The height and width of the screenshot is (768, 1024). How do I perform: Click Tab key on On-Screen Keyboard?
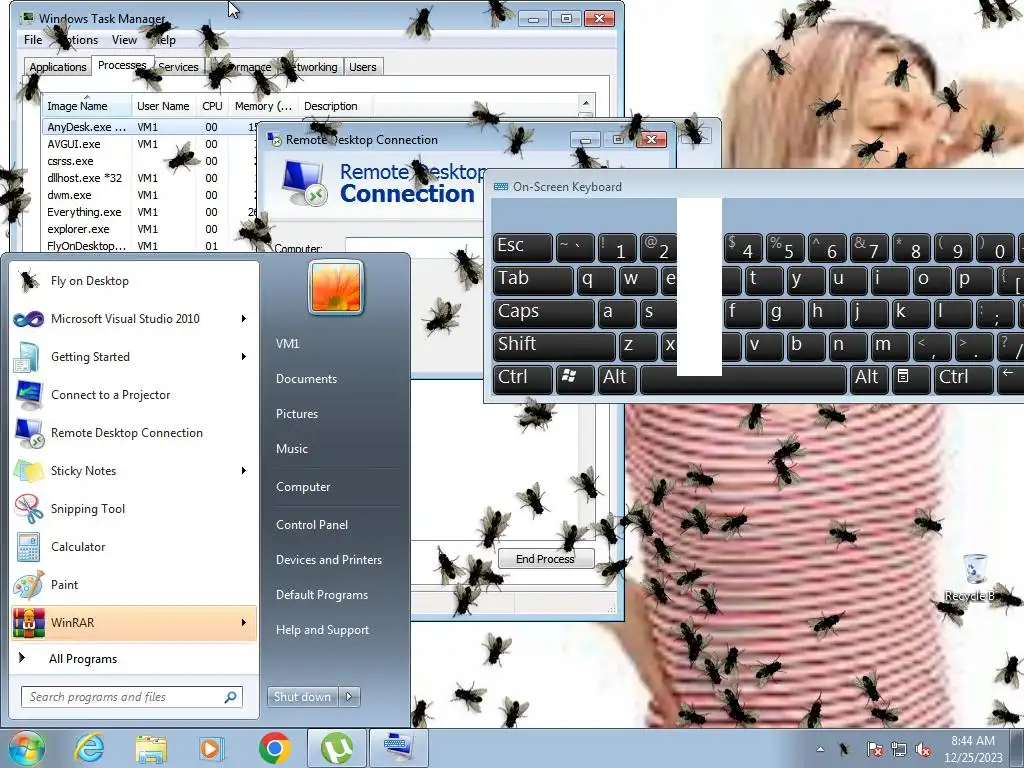(x=533, y=280)
